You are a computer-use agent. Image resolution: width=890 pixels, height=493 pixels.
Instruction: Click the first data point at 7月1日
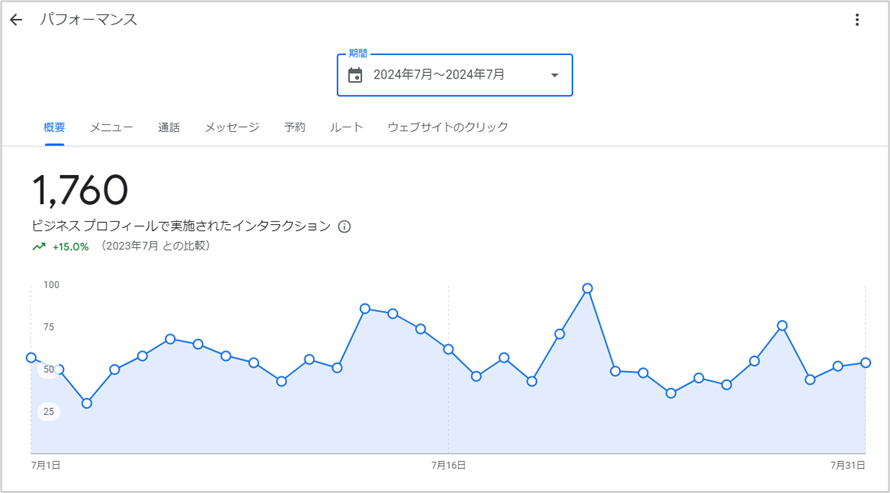(x=31, y=357)
